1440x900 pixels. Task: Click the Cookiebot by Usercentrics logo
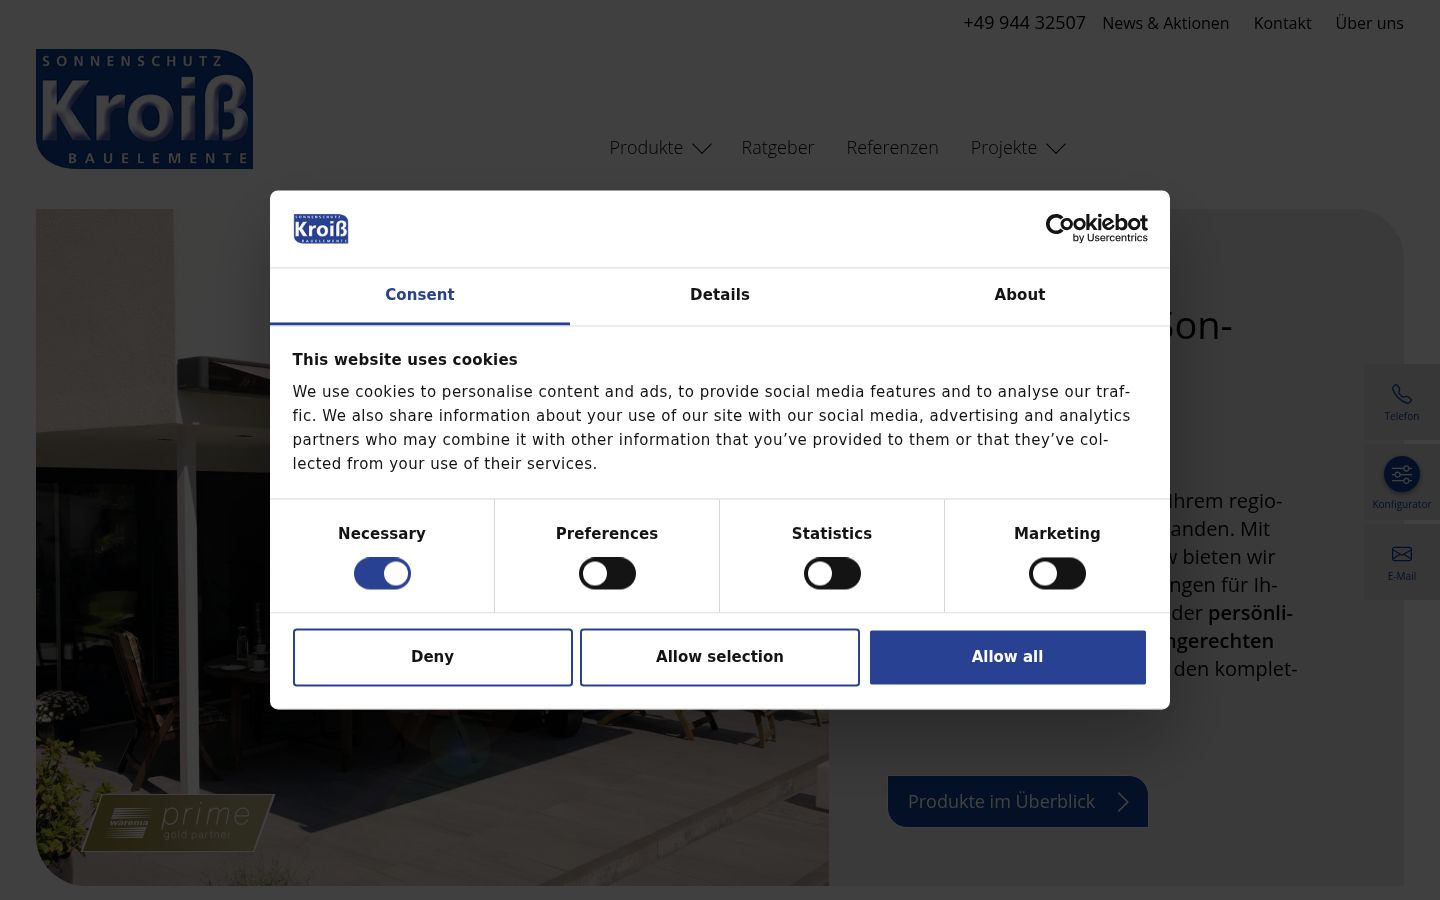click(1096, 228)
